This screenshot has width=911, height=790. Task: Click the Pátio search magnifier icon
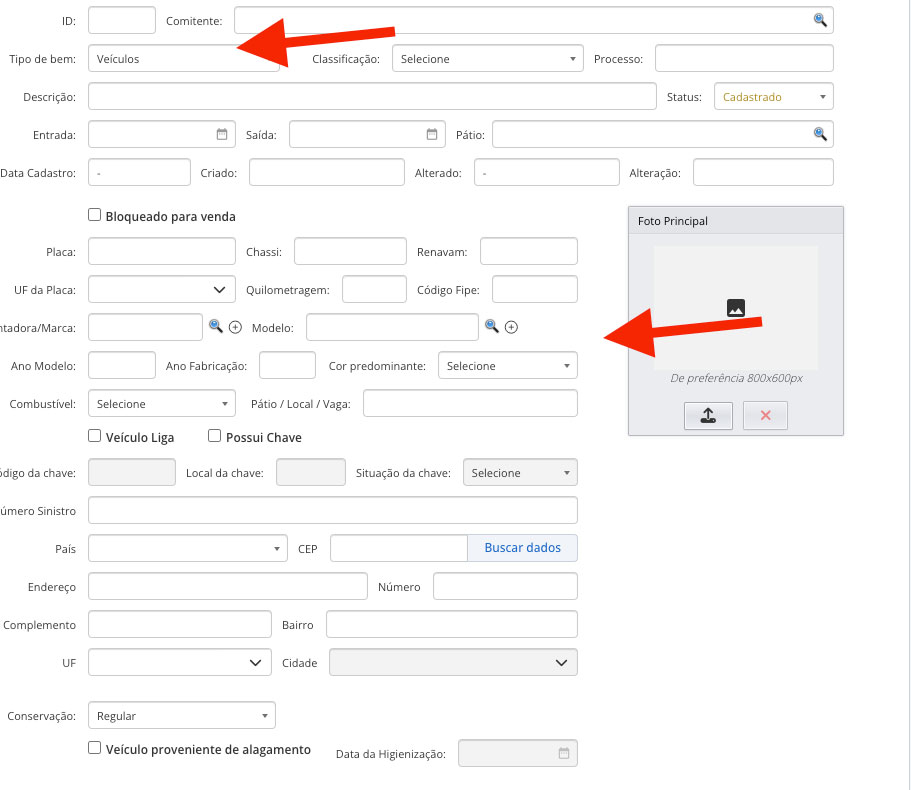tap(820, 134)
